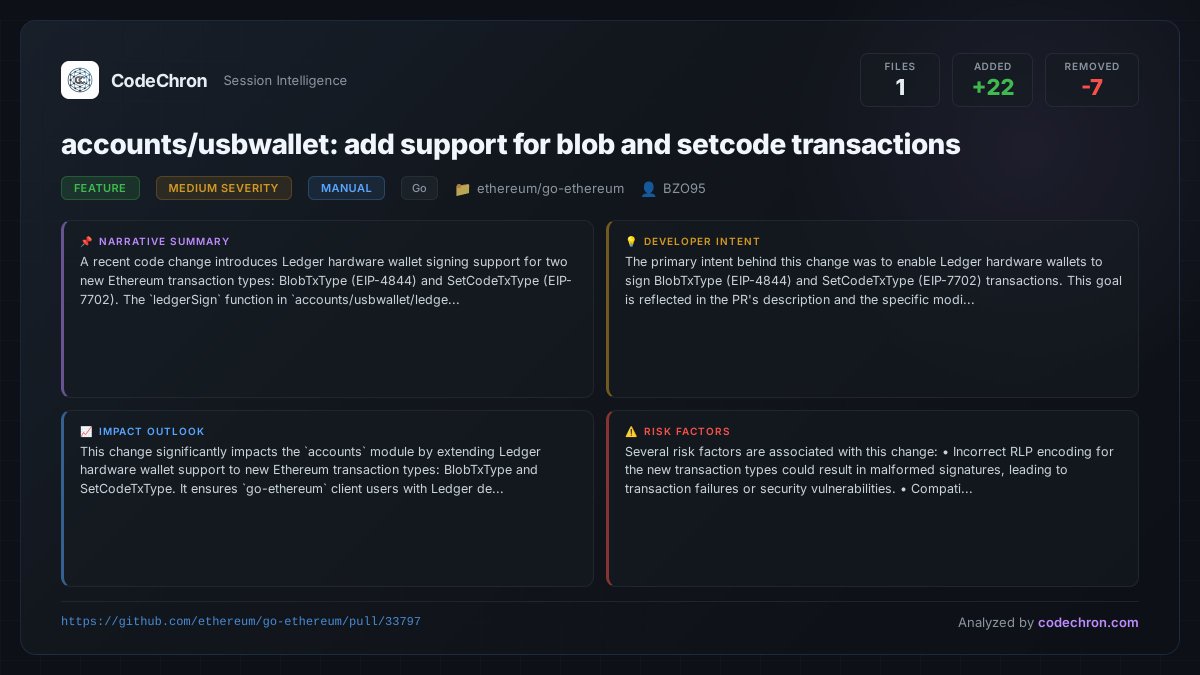Click the user icon before BZO95
The height and width of the screenshot is (675, 1200).
pyautogui.click(x=648, y=188)
